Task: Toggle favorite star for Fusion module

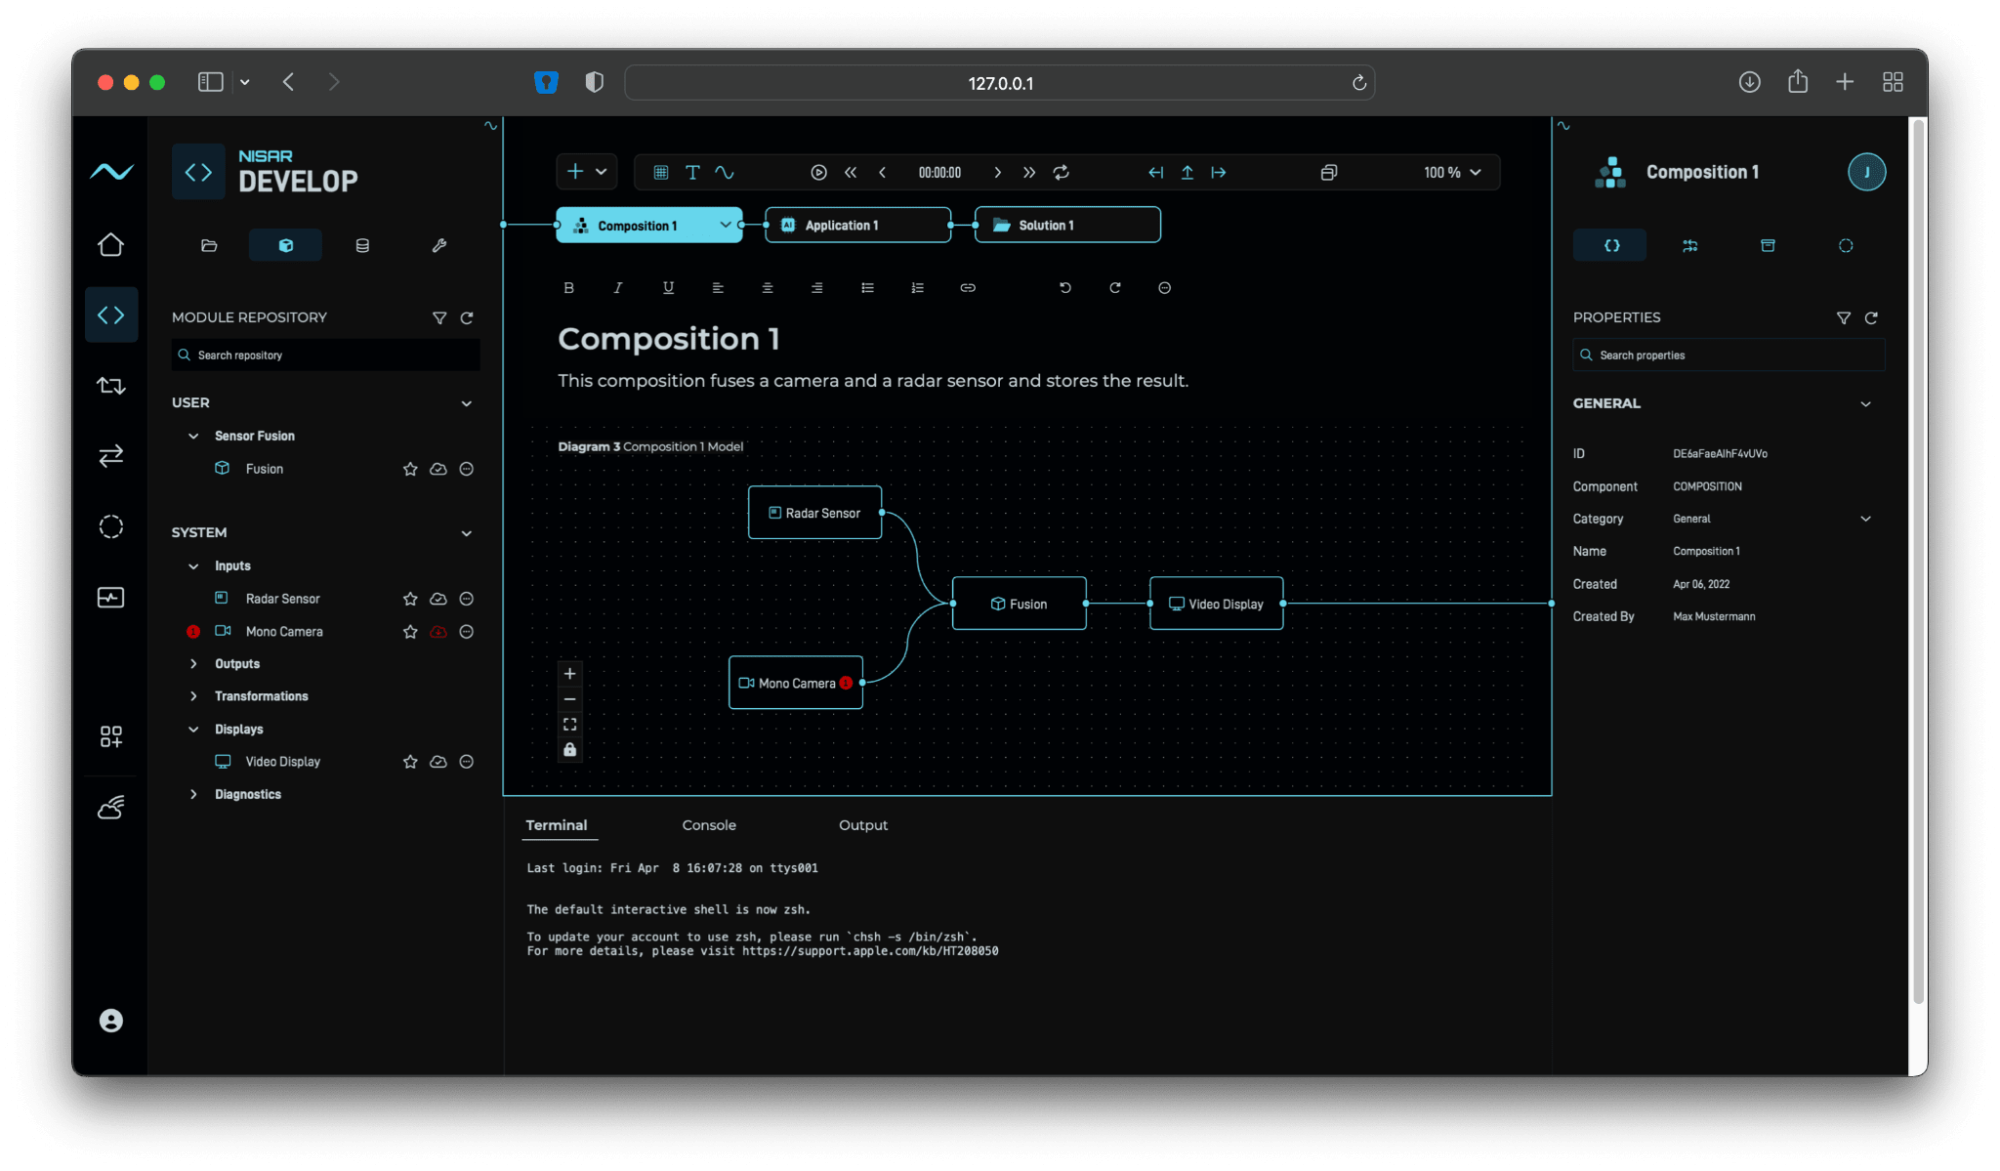Action: [x=410, y=469]
